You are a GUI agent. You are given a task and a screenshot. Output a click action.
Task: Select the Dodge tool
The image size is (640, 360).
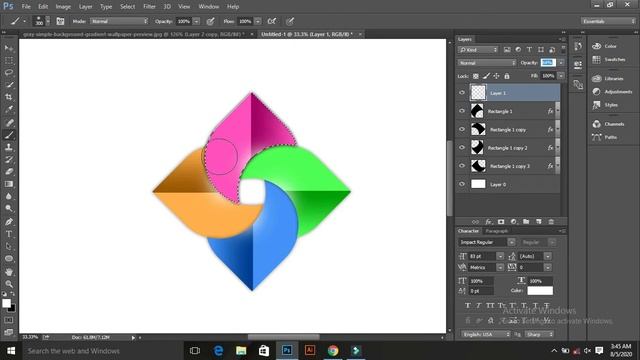pyautogui.click(x=9, y=209)
